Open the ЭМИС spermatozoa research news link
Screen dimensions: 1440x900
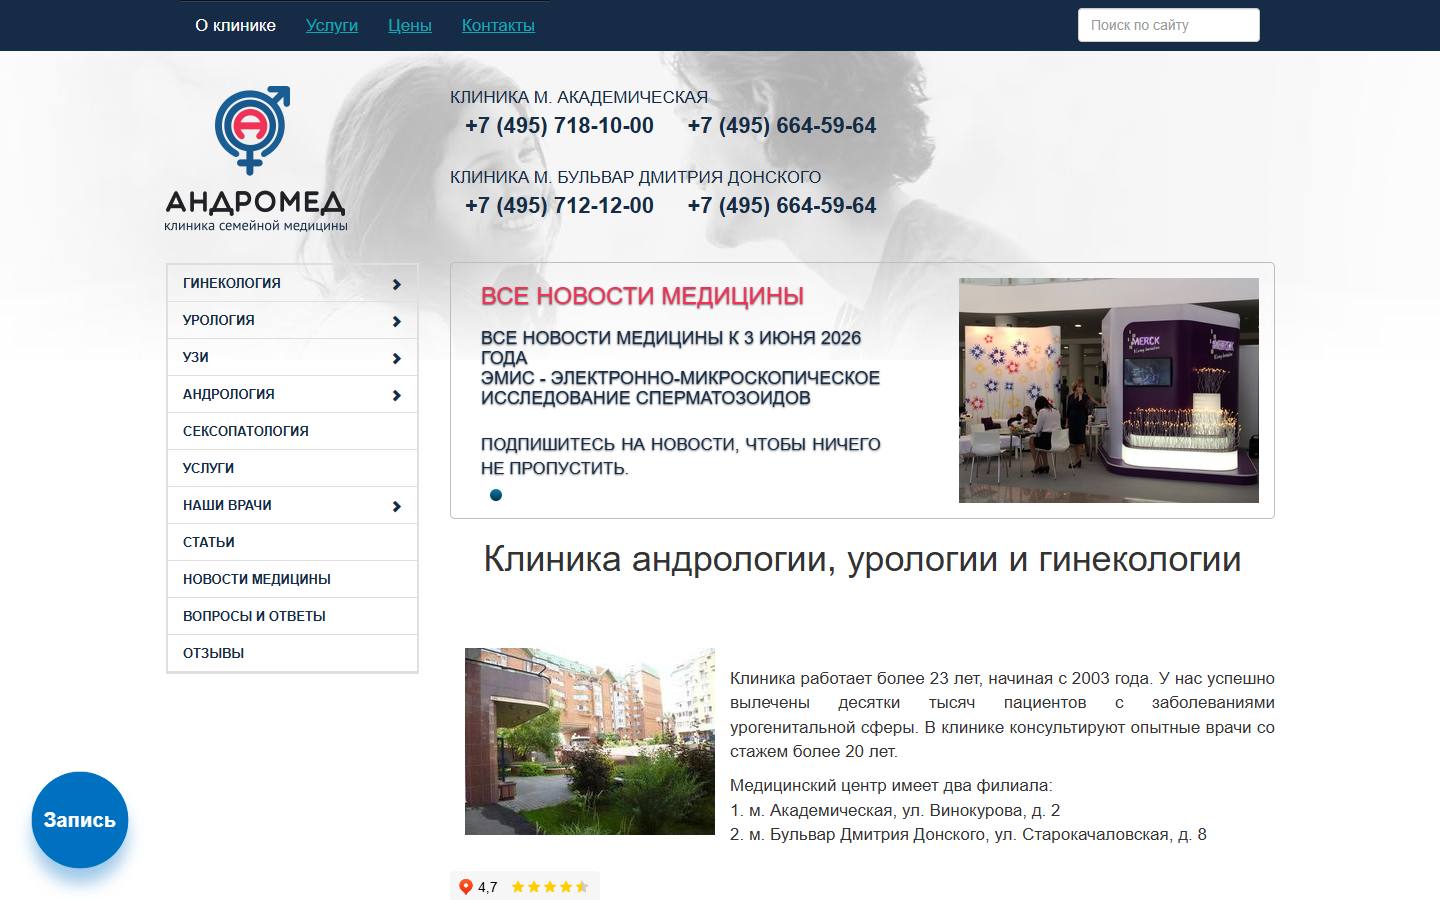680,388
